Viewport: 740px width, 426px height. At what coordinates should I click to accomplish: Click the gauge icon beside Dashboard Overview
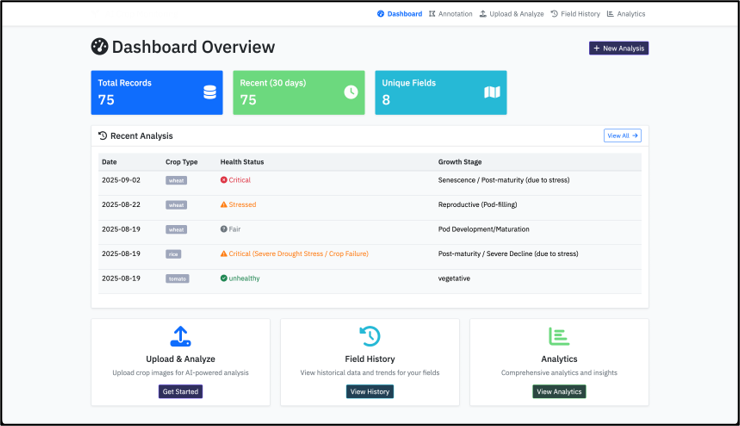pyautogui.click(x=99, y=47)
